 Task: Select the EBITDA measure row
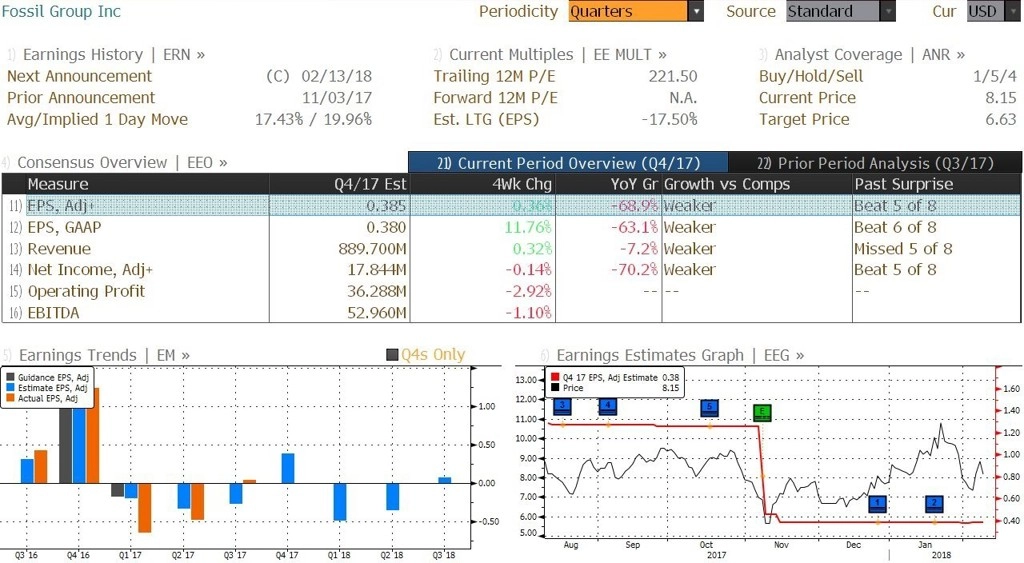coord(511,313)
